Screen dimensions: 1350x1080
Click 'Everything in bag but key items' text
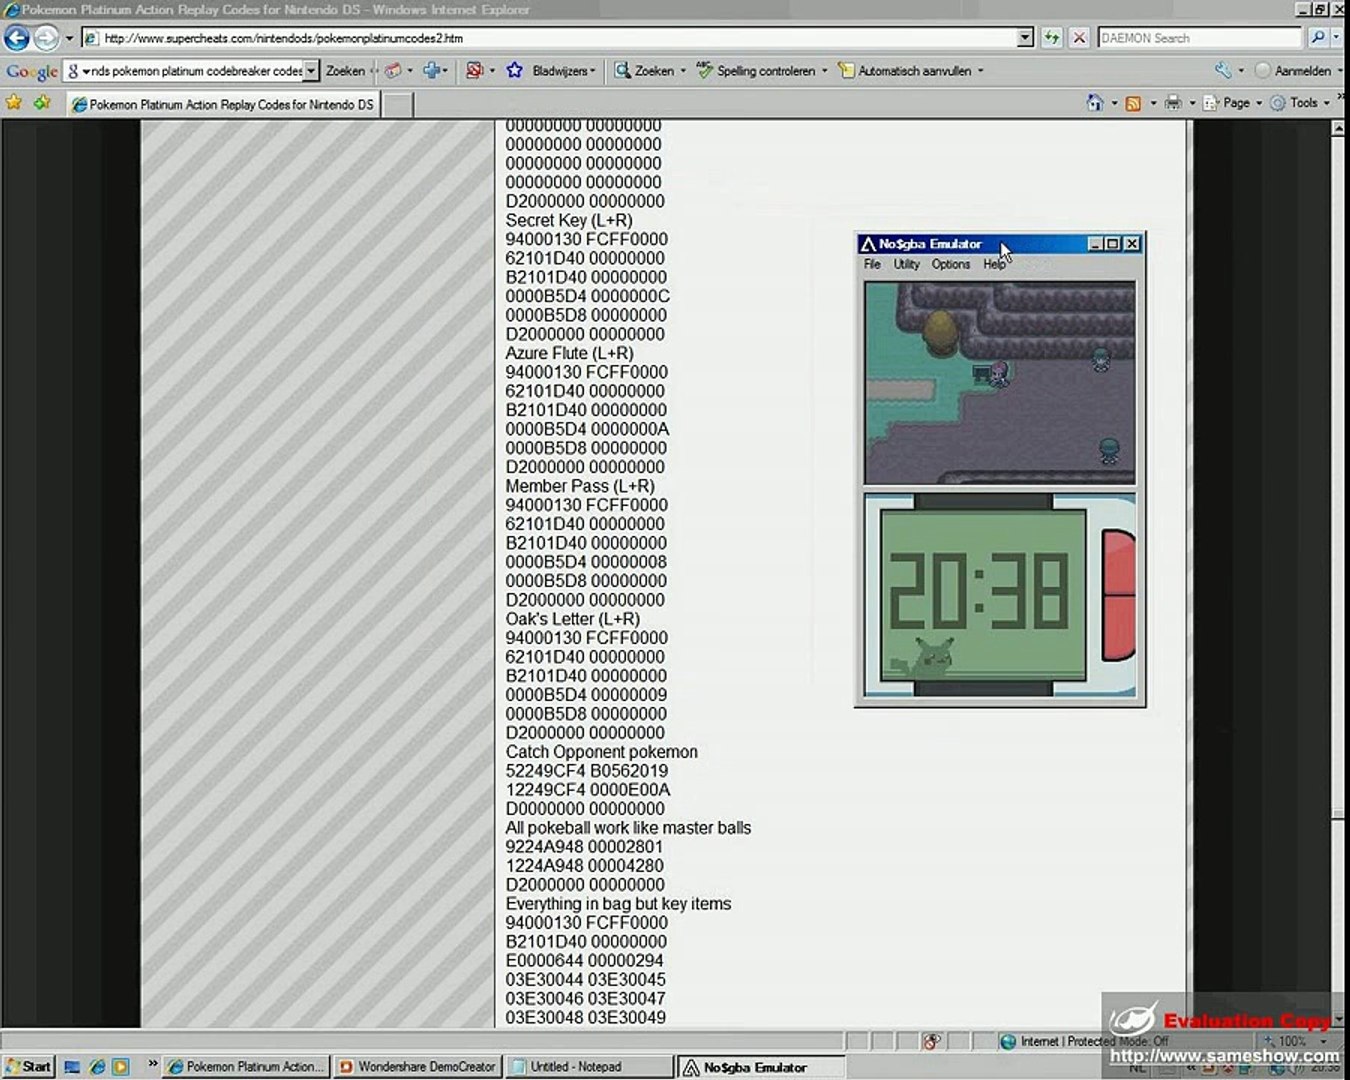[x=618, y=904]
